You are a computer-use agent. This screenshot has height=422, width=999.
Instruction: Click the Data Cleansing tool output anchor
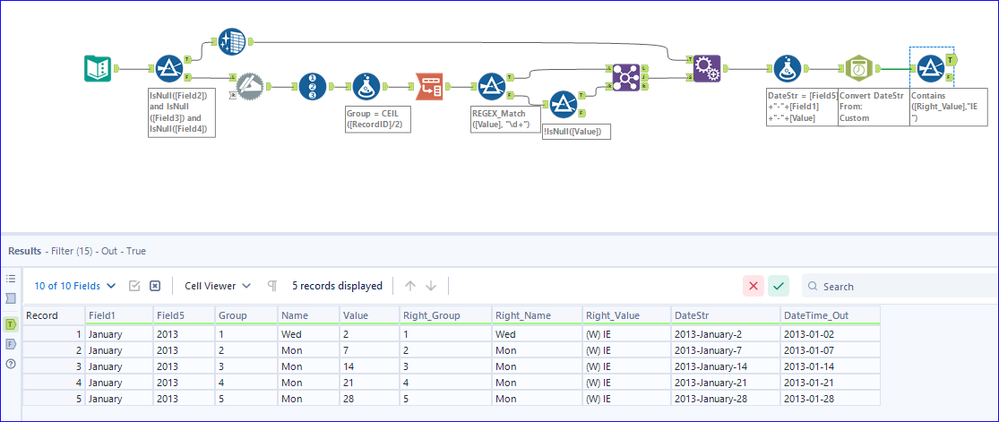point(250,42)
